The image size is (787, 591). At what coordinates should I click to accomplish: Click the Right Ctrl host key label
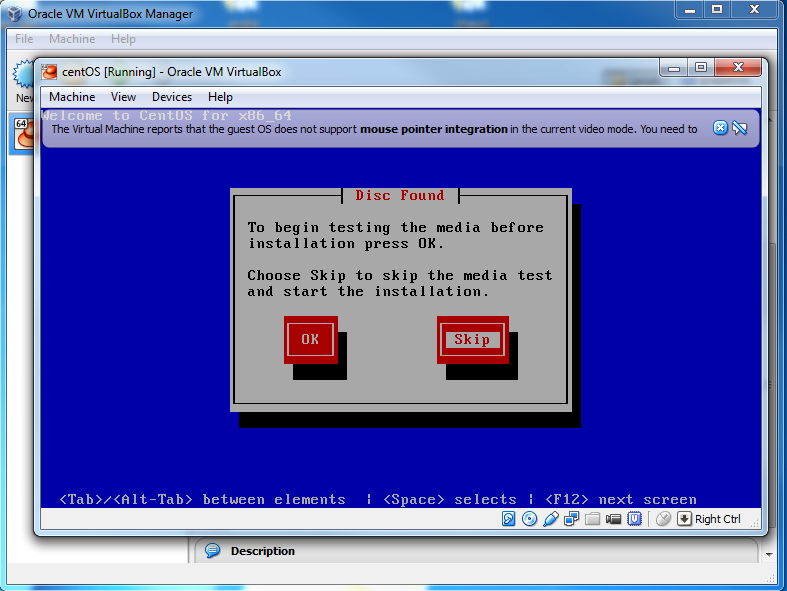(717, 519)
